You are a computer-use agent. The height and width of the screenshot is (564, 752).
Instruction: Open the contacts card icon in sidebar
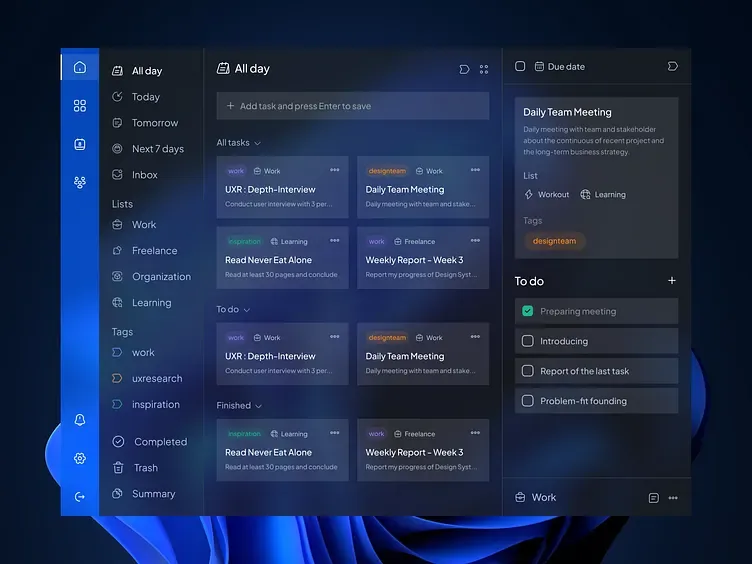click(x=80, y=144)
